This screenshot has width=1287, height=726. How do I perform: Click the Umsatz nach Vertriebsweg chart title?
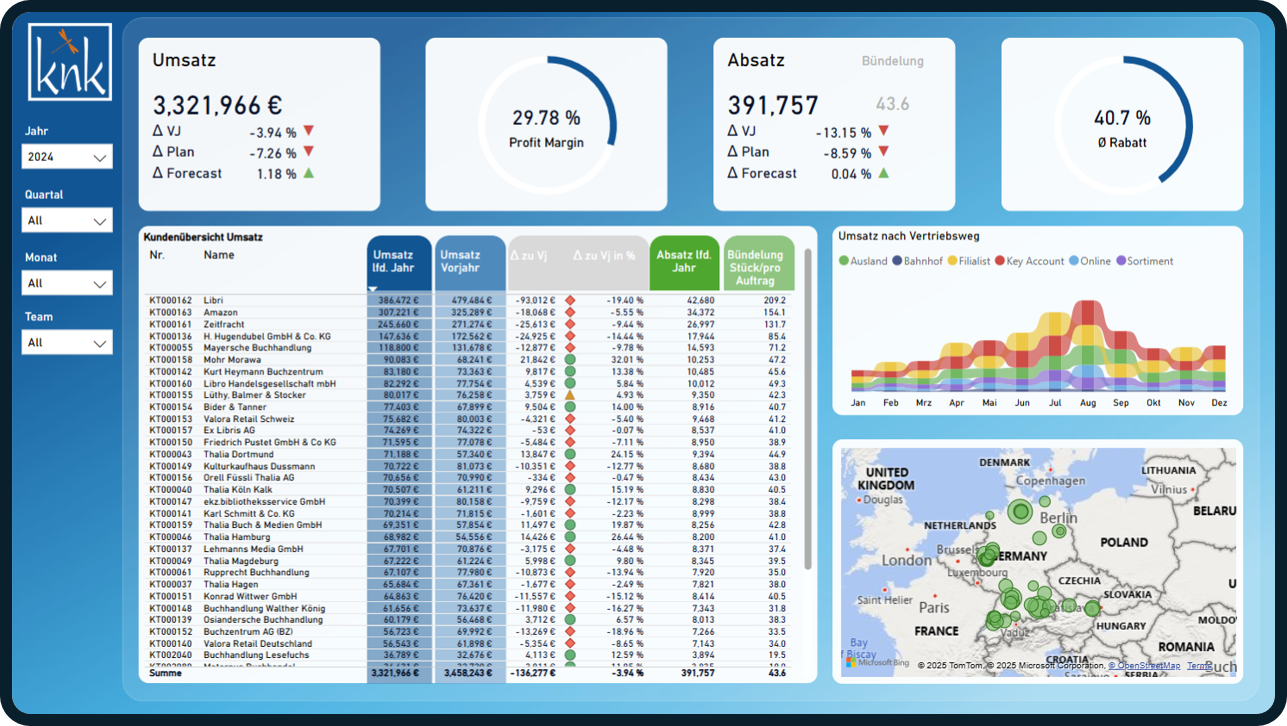coord(909,236)
